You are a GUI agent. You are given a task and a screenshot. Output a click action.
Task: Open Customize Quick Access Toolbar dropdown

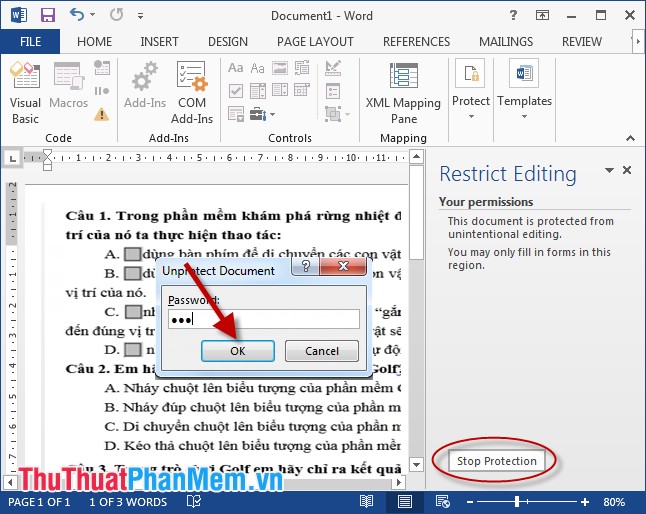point(140,16)
